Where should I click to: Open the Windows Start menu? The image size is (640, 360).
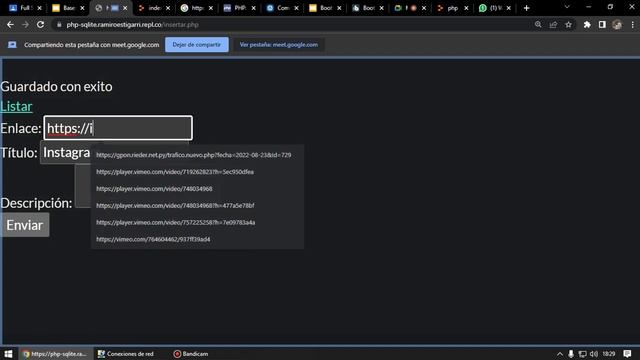(x=8, y=353)
